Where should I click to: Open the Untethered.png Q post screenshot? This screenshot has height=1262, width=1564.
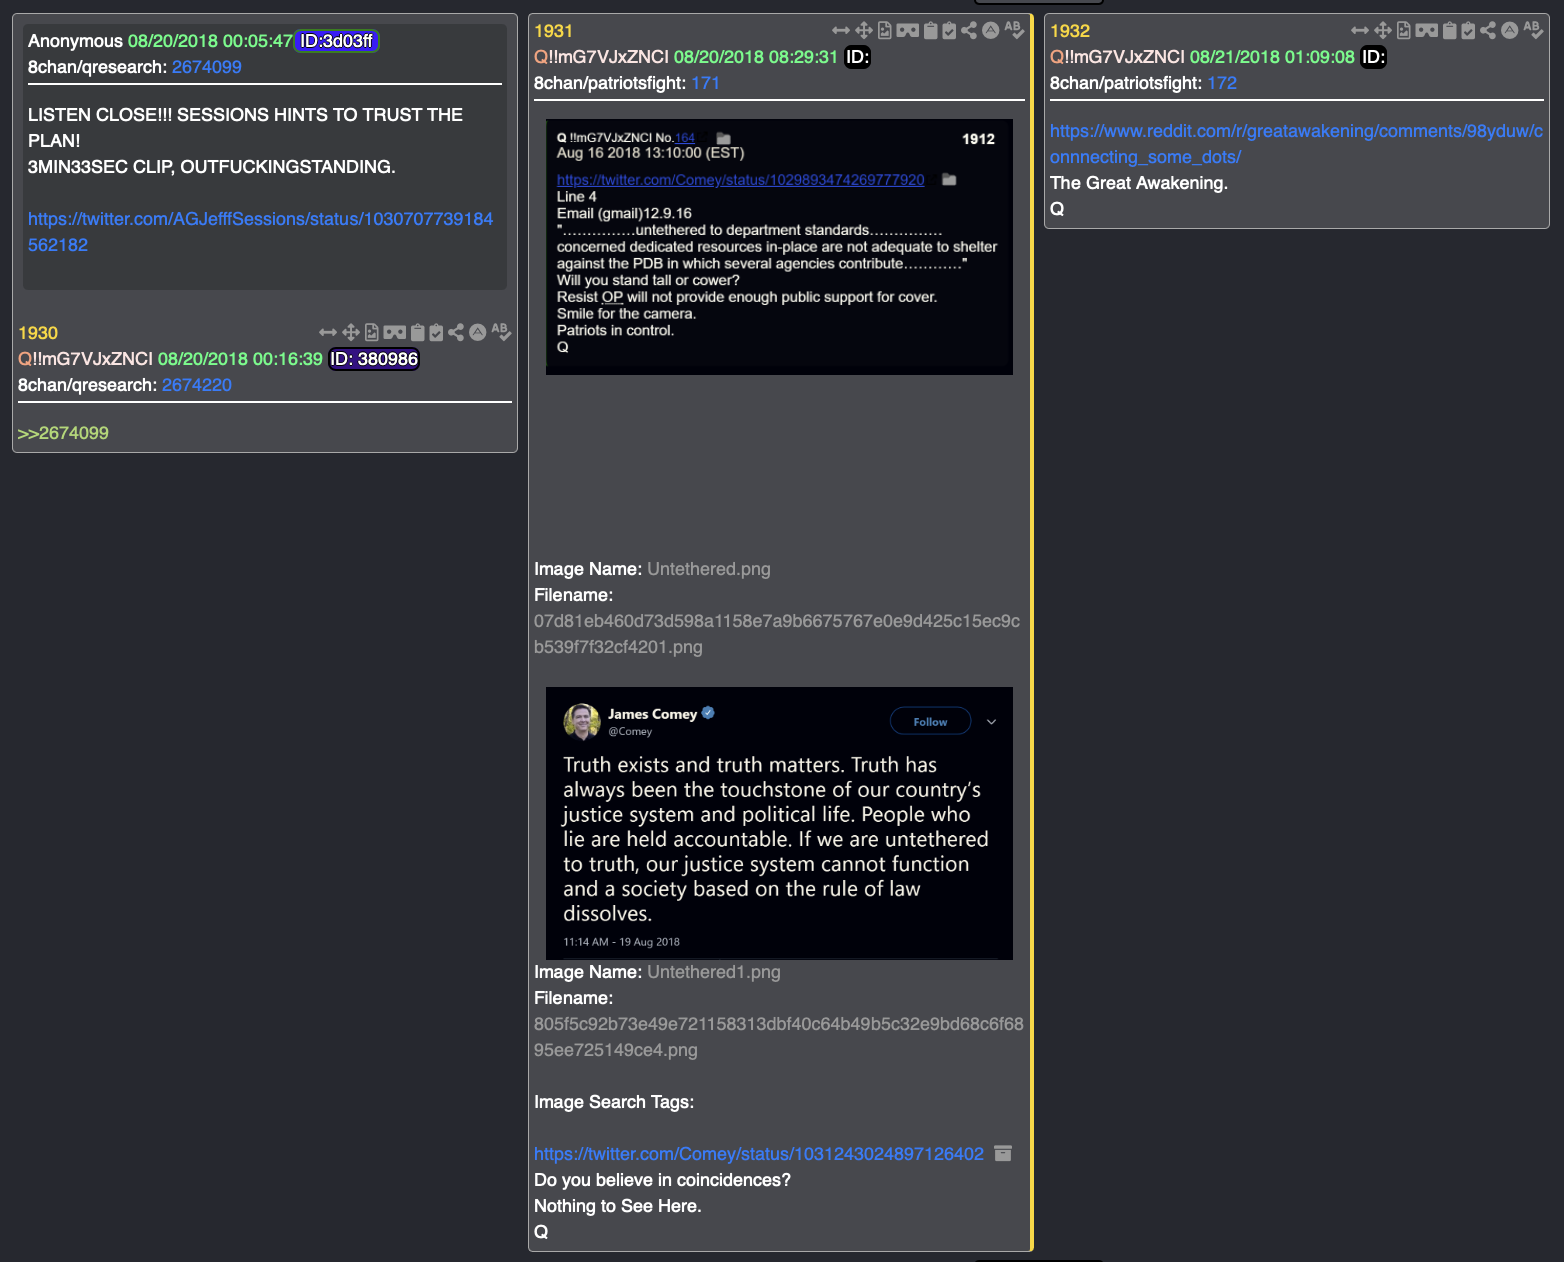(779, 247)
